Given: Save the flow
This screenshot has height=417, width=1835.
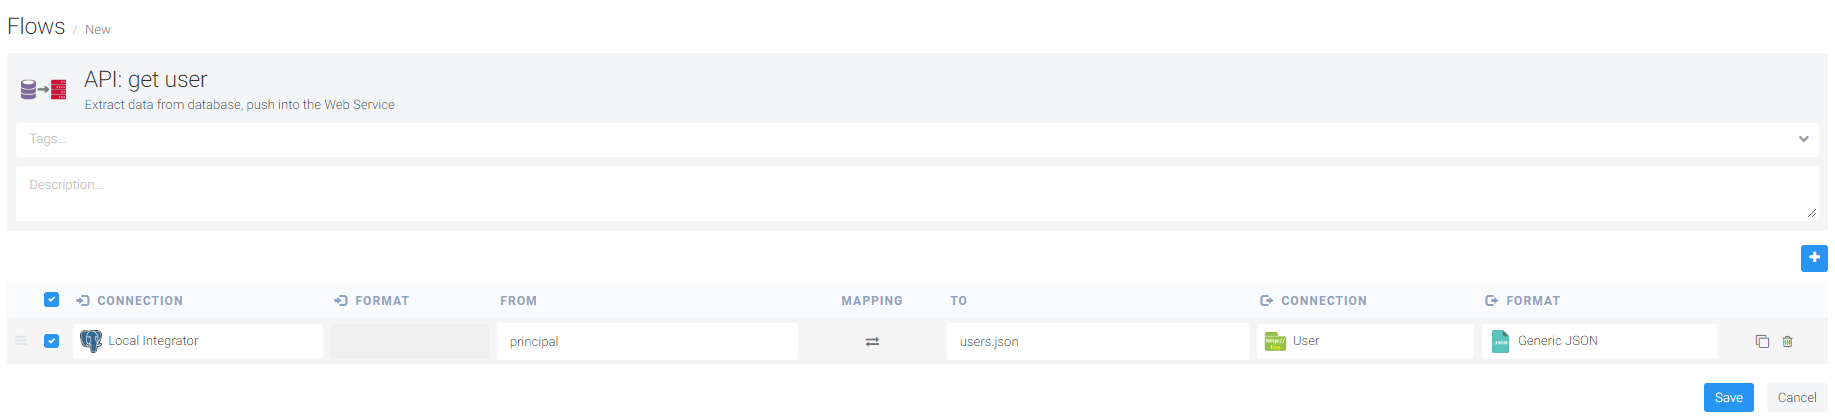Looking at the screenshot, I should pos(1728,397).
